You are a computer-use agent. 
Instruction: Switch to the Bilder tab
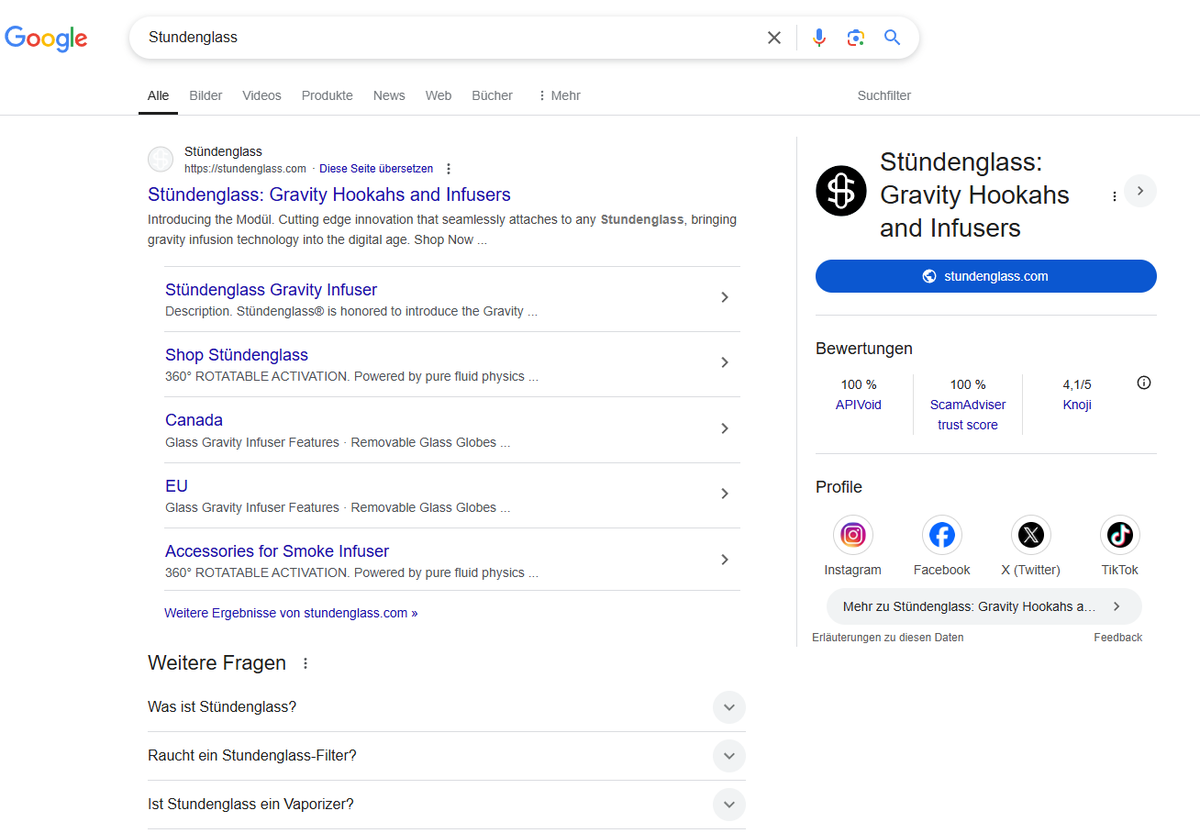pyautogui.click(x=206, y=96)
